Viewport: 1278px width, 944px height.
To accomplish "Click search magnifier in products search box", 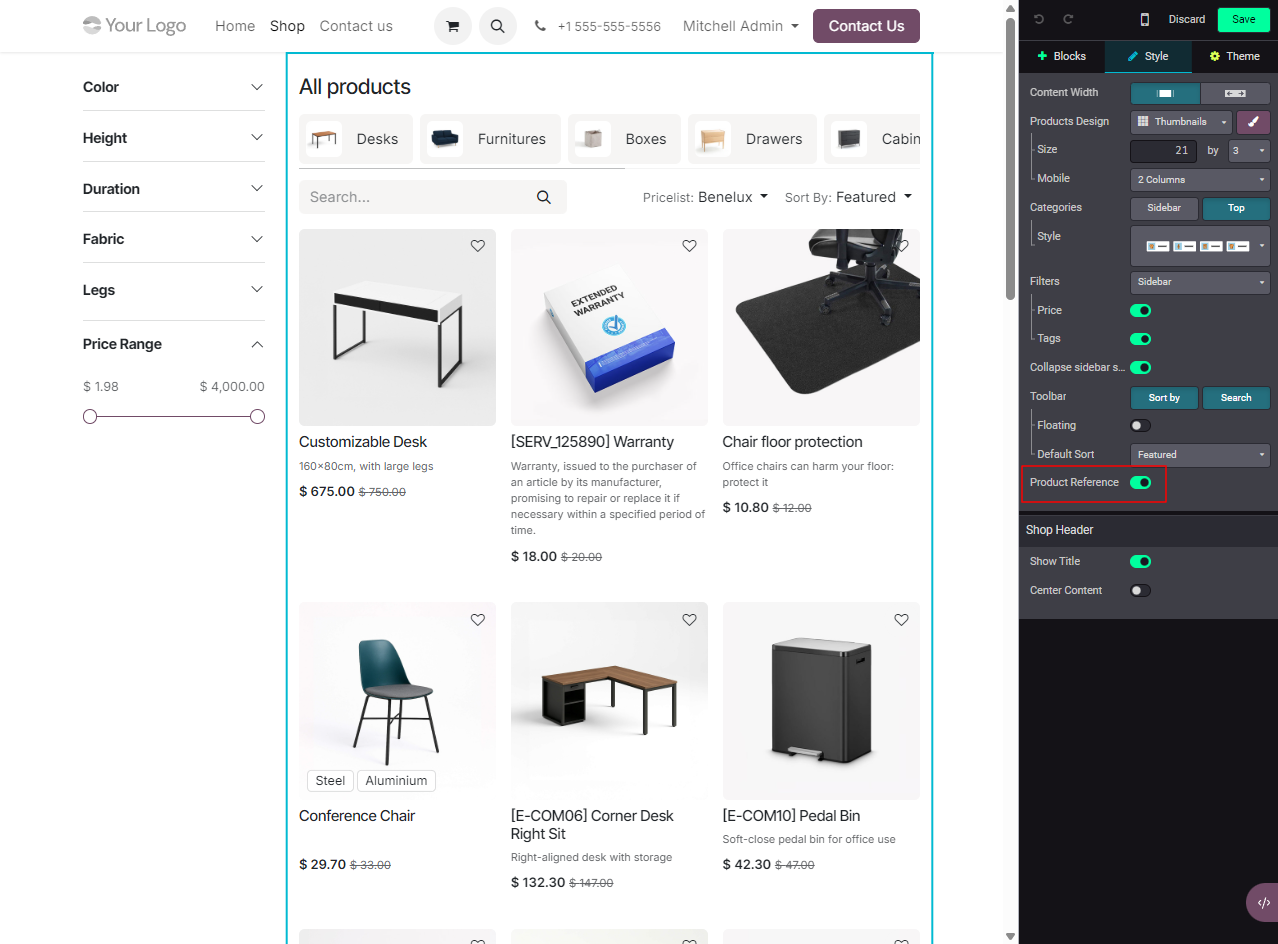I will [544, 197].
